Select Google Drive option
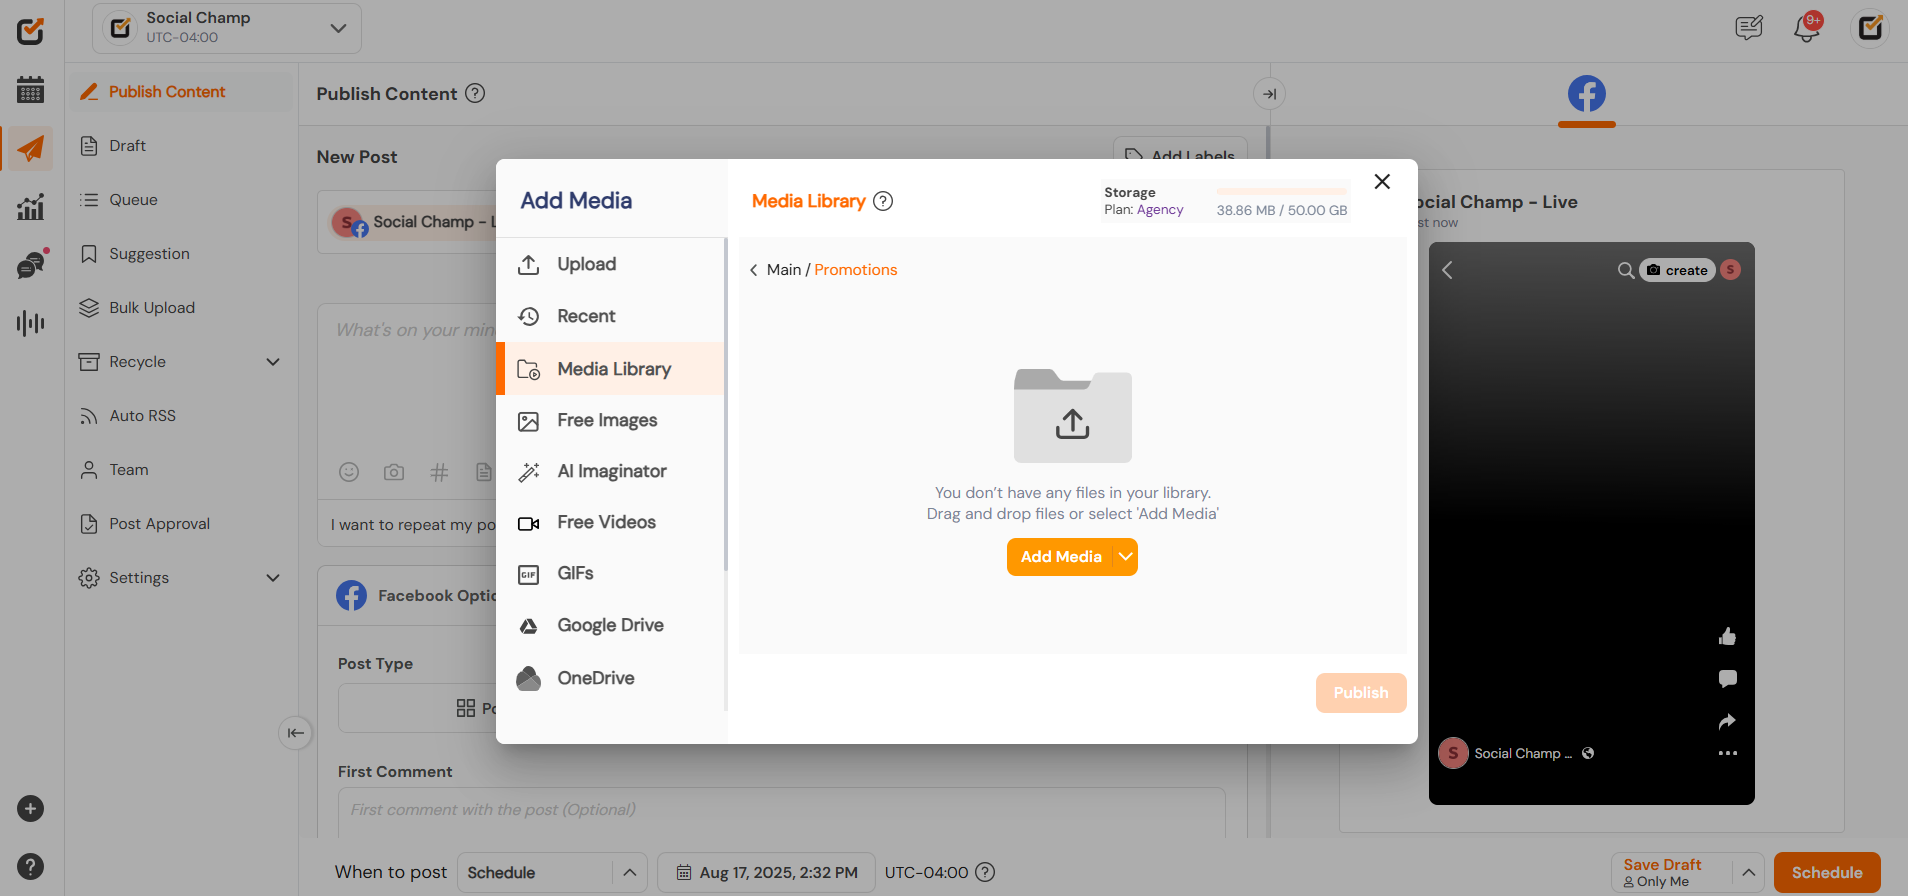The image size is (1908, 896). pos(610,625)
